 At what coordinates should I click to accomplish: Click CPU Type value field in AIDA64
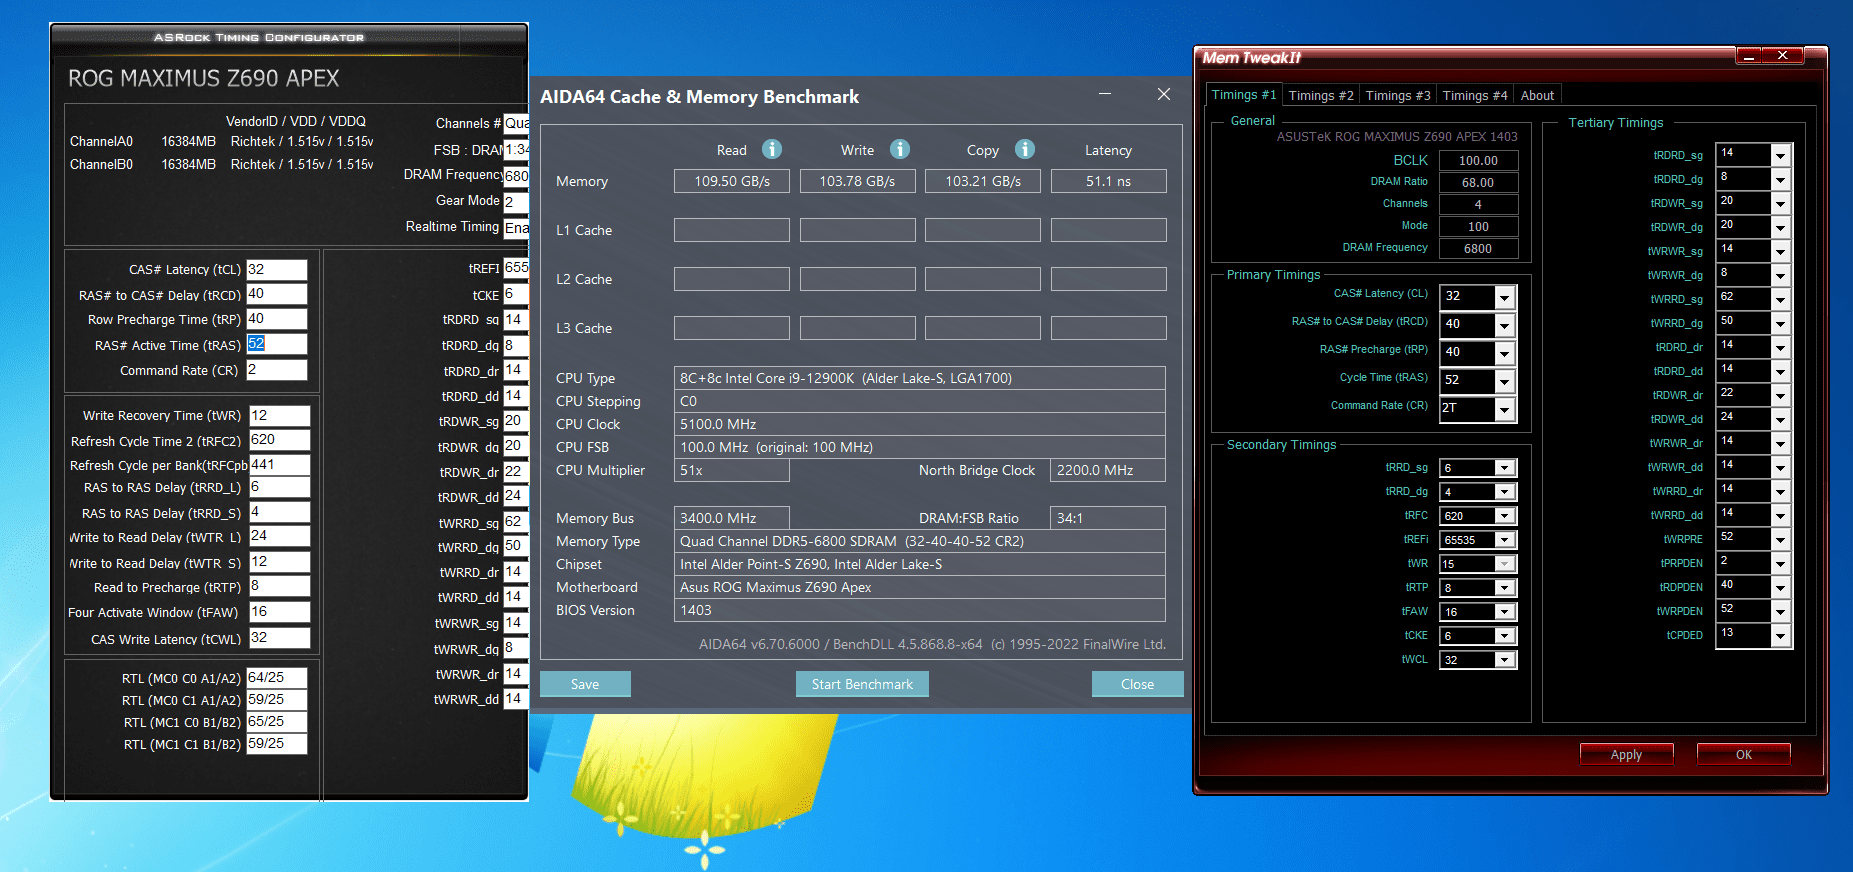tap(919, 378)
